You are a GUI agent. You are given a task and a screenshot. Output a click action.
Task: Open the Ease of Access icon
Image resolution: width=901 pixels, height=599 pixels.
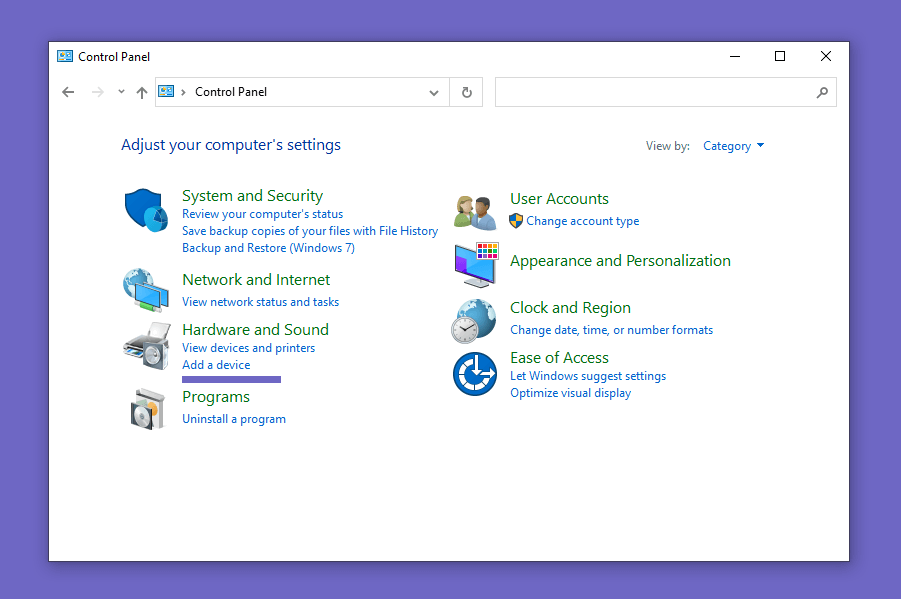474,374
